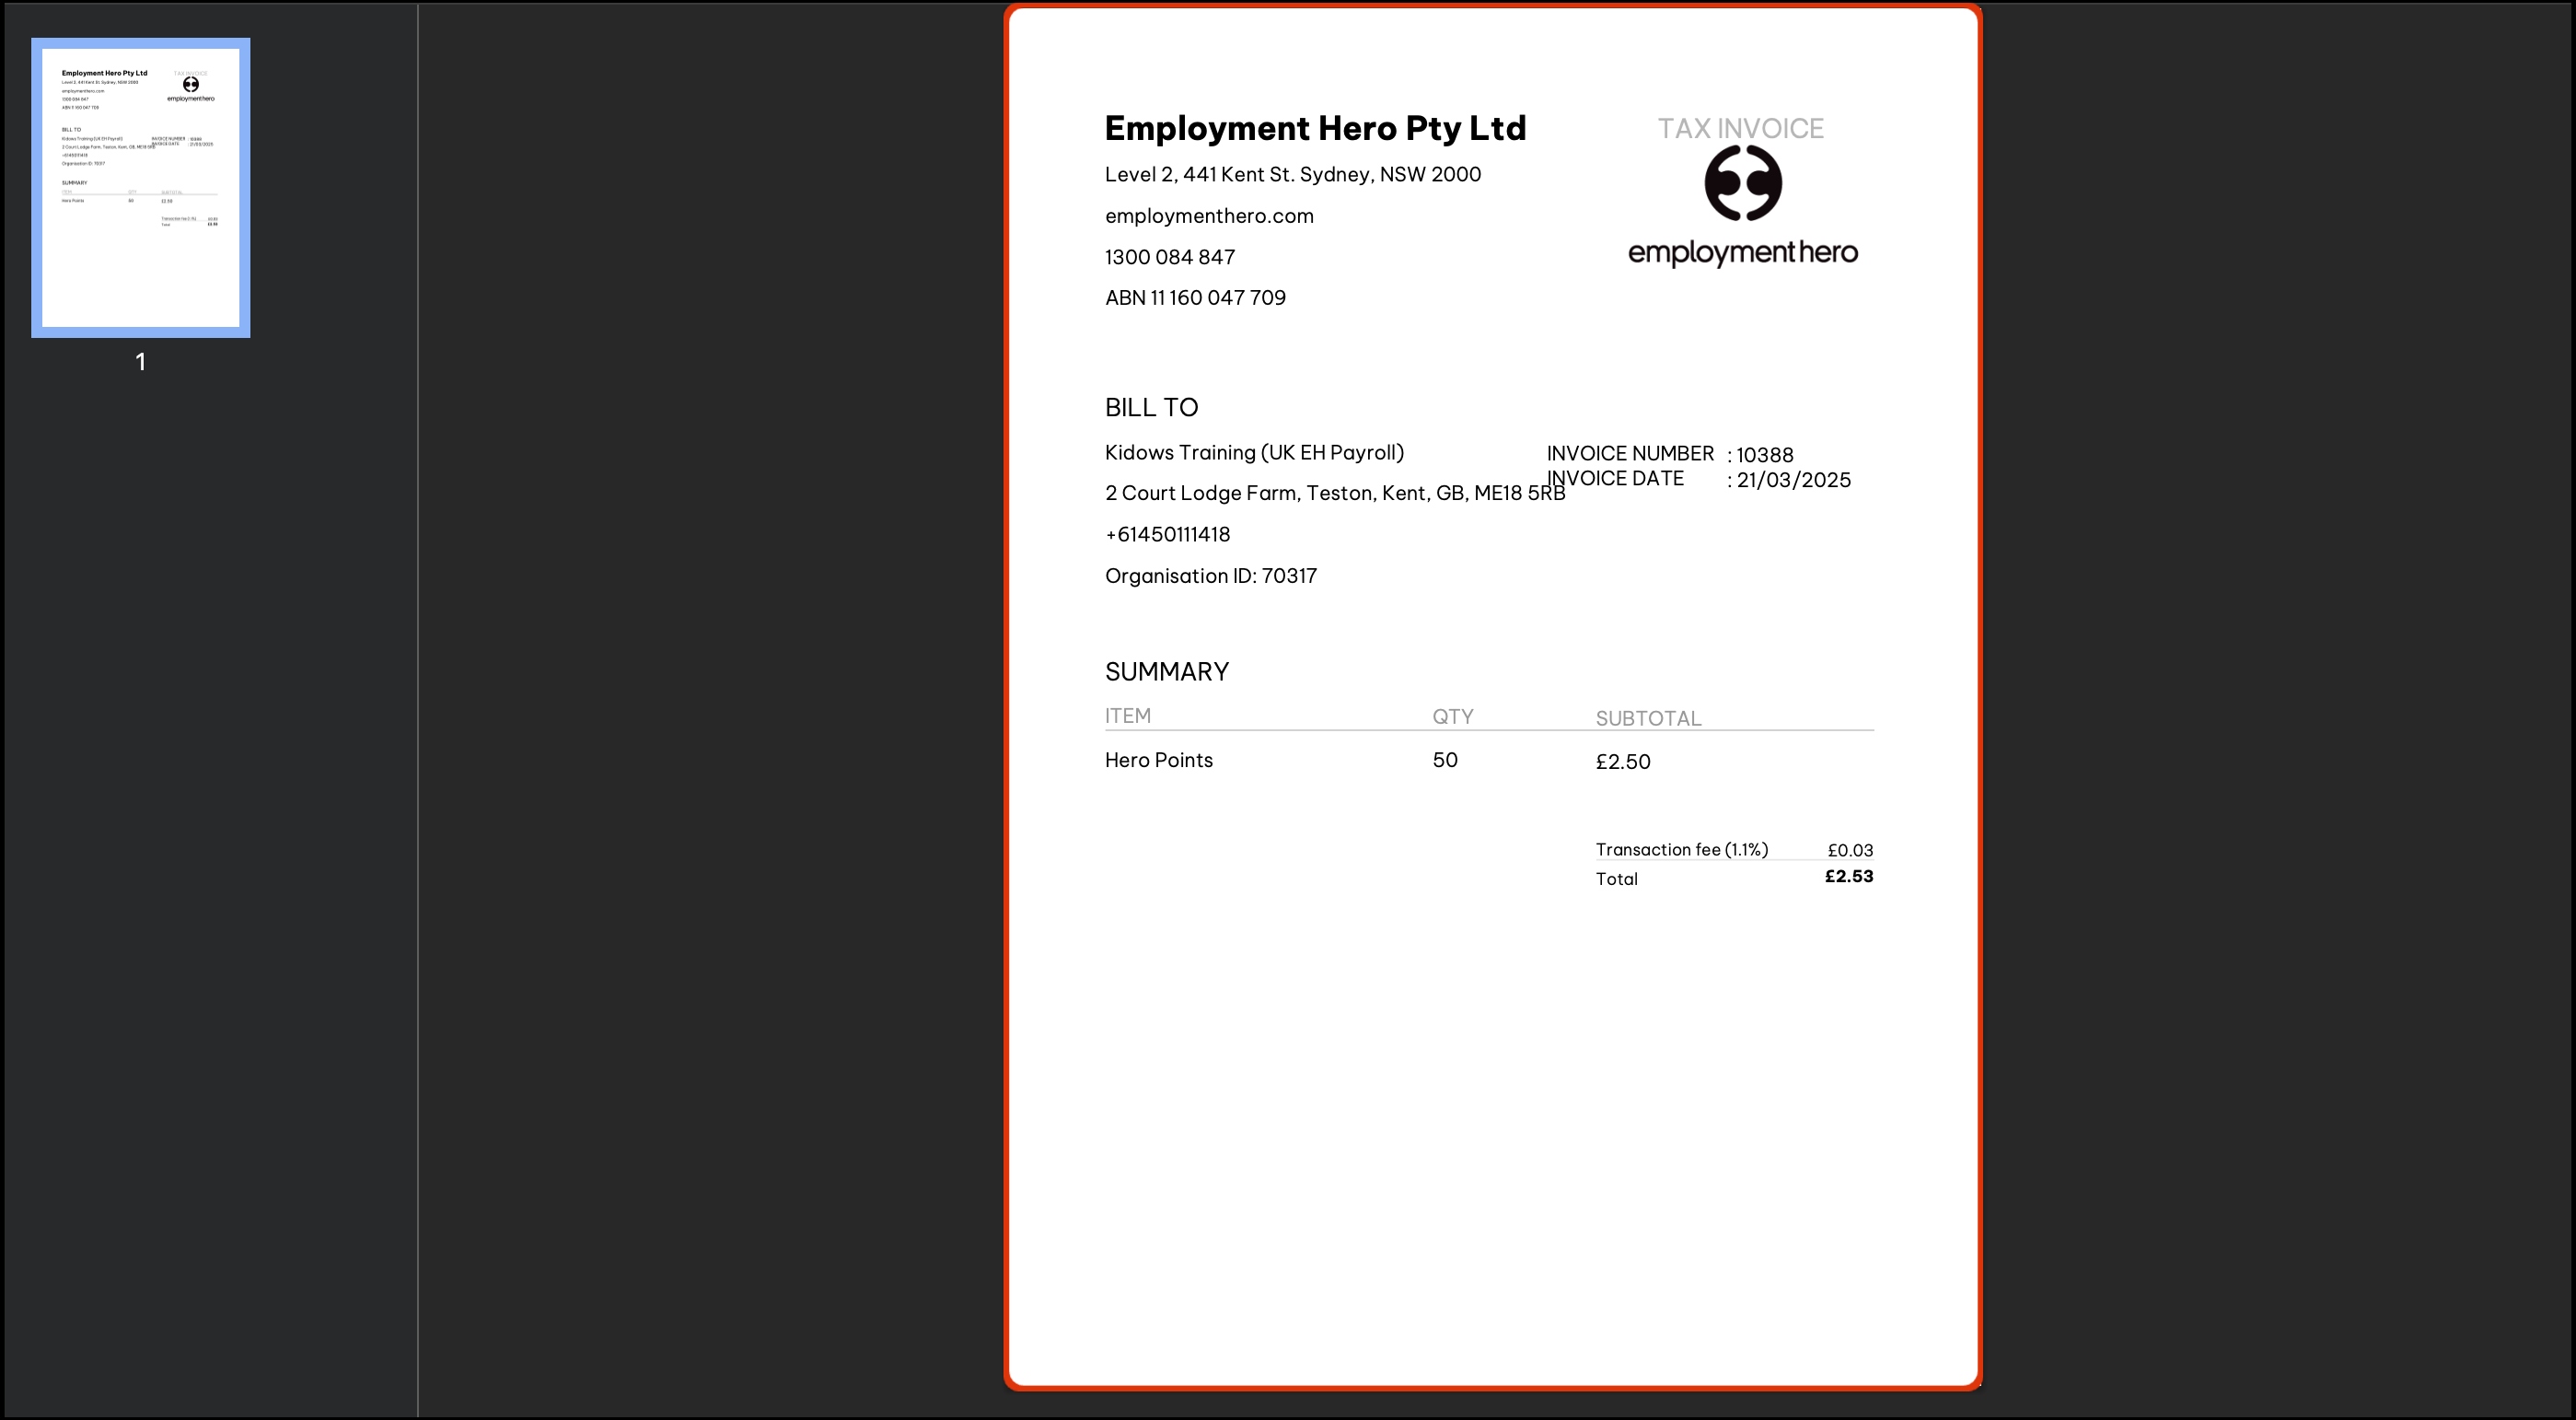
Task: Click the Transaction fee (1.1%) label
Action: click(1681, 849)
